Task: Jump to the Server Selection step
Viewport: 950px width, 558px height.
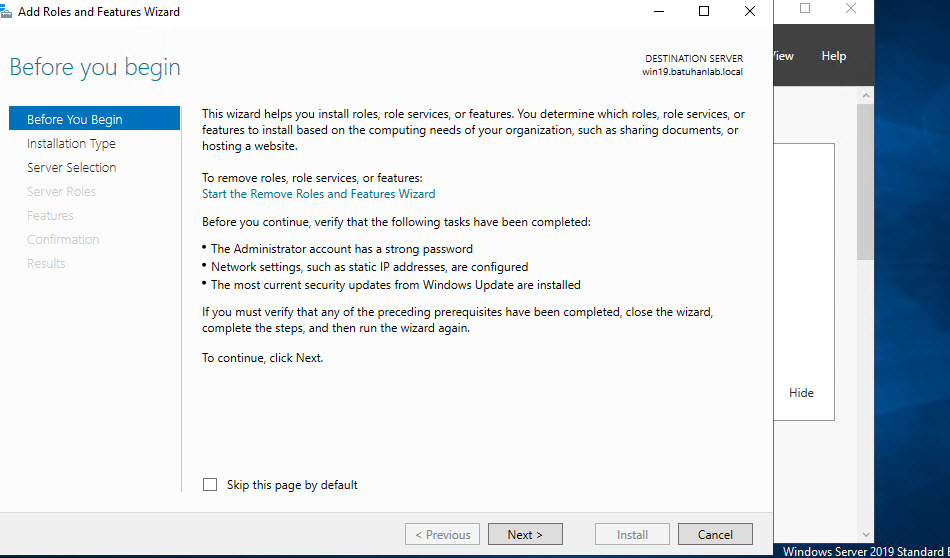Action: click(71, 168)
